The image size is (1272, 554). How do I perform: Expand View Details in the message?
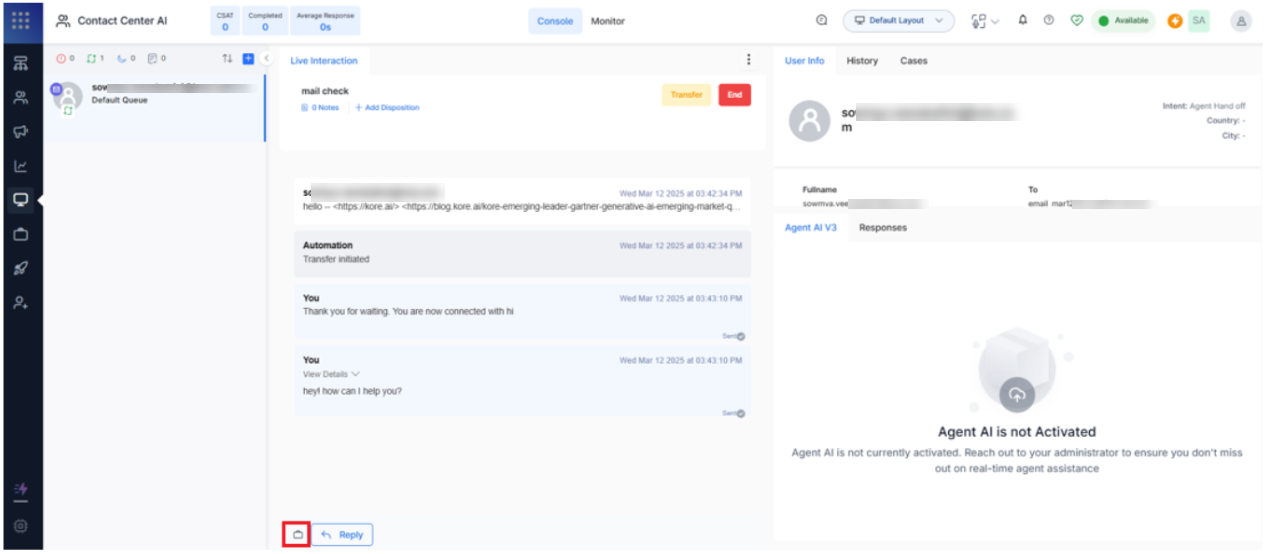[330, 374]
